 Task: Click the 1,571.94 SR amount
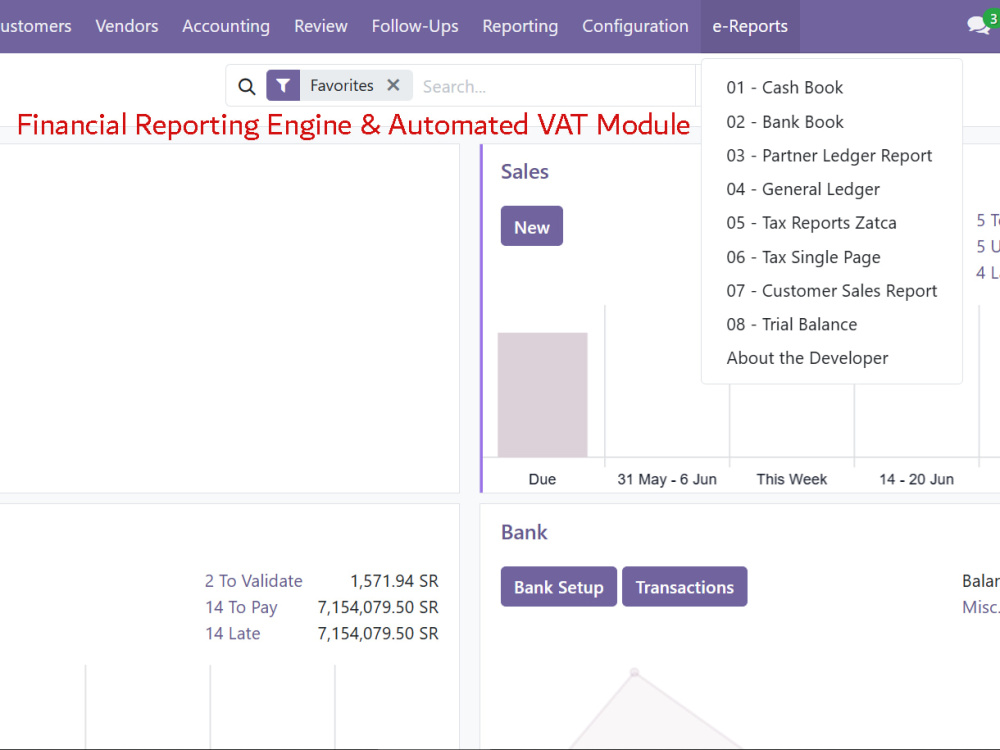pyautogui.click(x=395, y=581)
